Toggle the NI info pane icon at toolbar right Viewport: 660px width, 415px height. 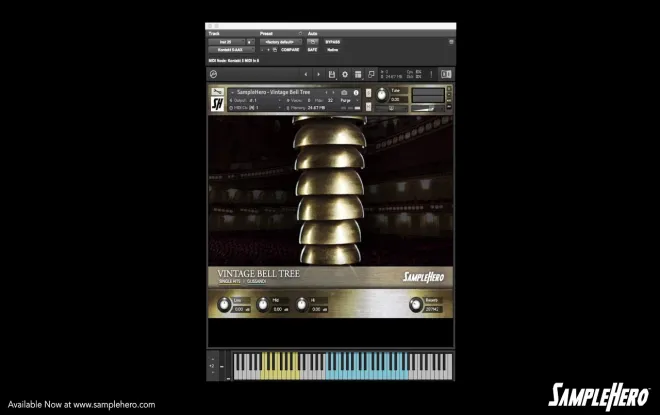(446, 74)
